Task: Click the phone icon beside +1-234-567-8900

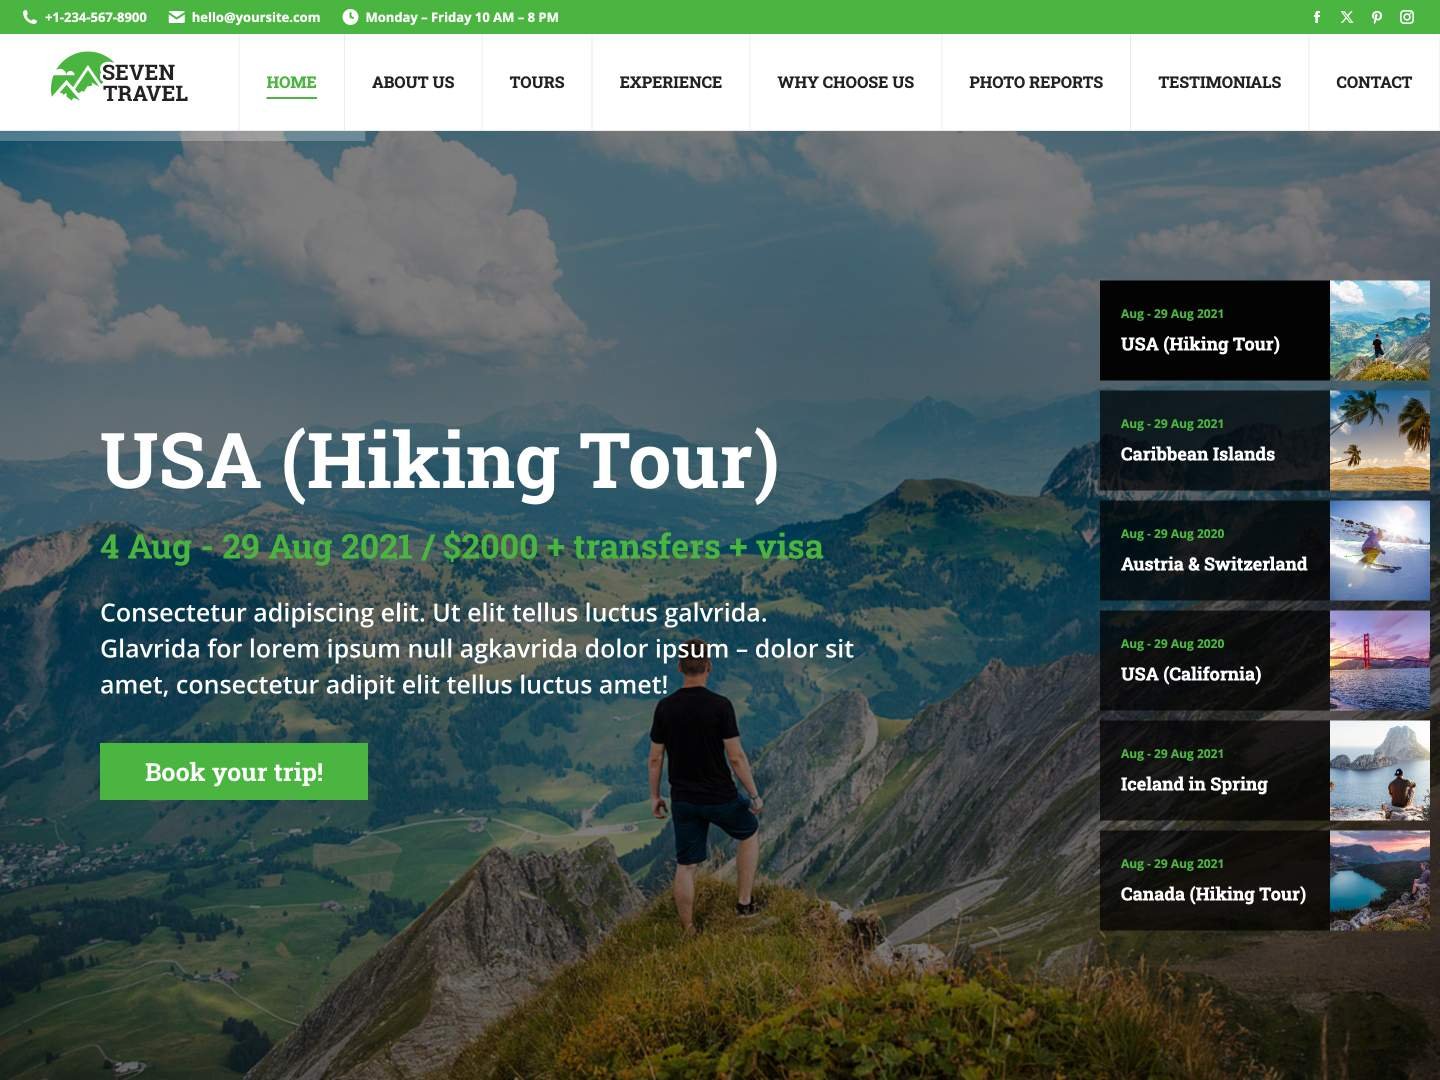Action: (30, 17)
